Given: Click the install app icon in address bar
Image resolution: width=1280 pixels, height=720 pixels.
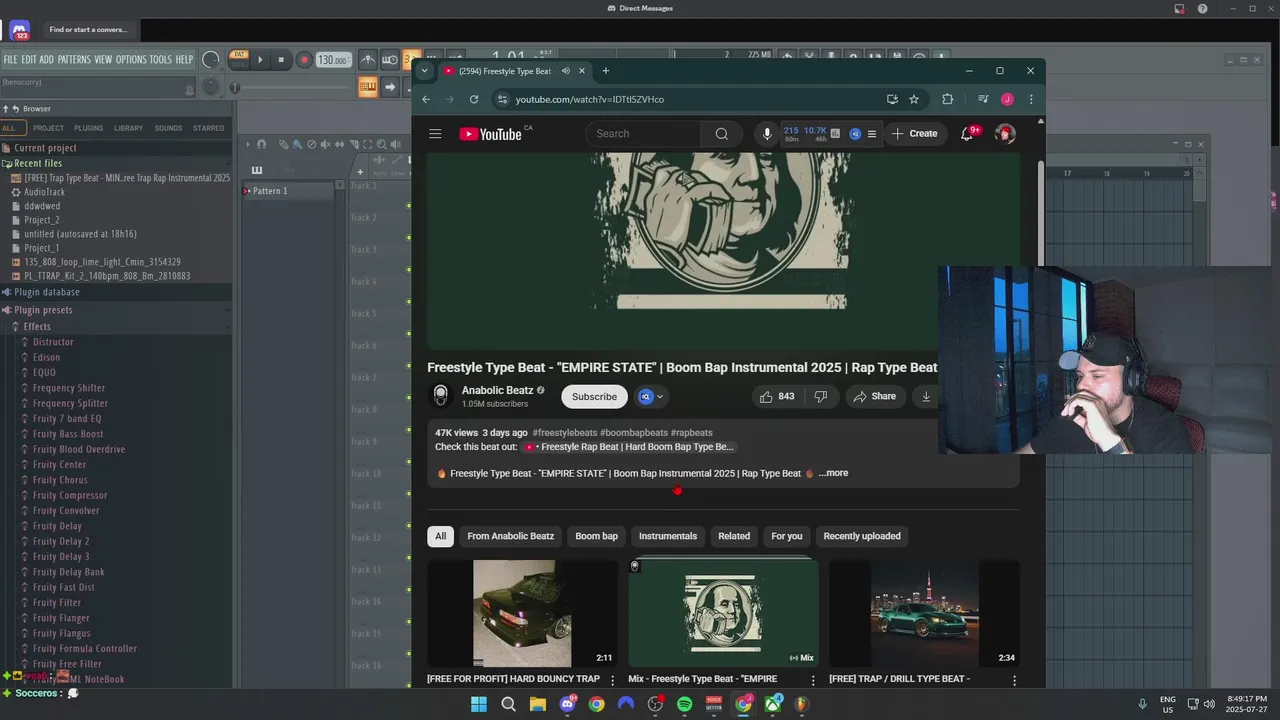Looking at the screenshot, I should pos(892,99).
